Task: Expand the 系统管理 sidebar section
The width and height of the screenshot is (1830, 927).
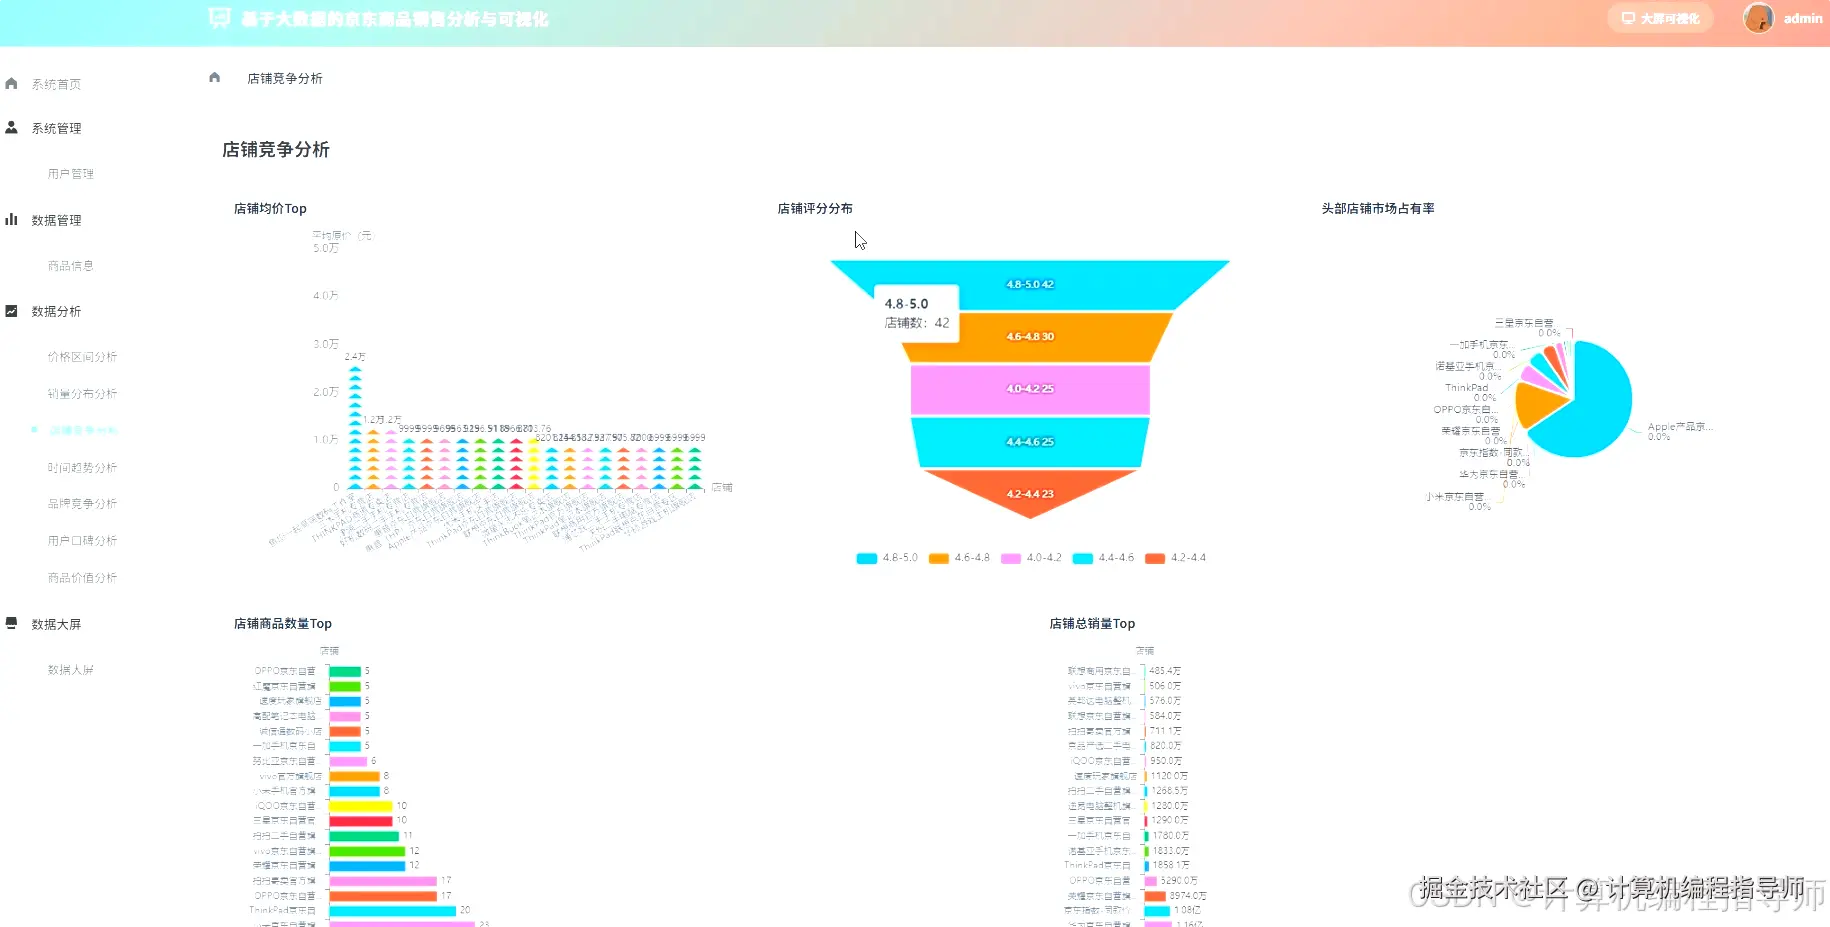Action: 56,128
